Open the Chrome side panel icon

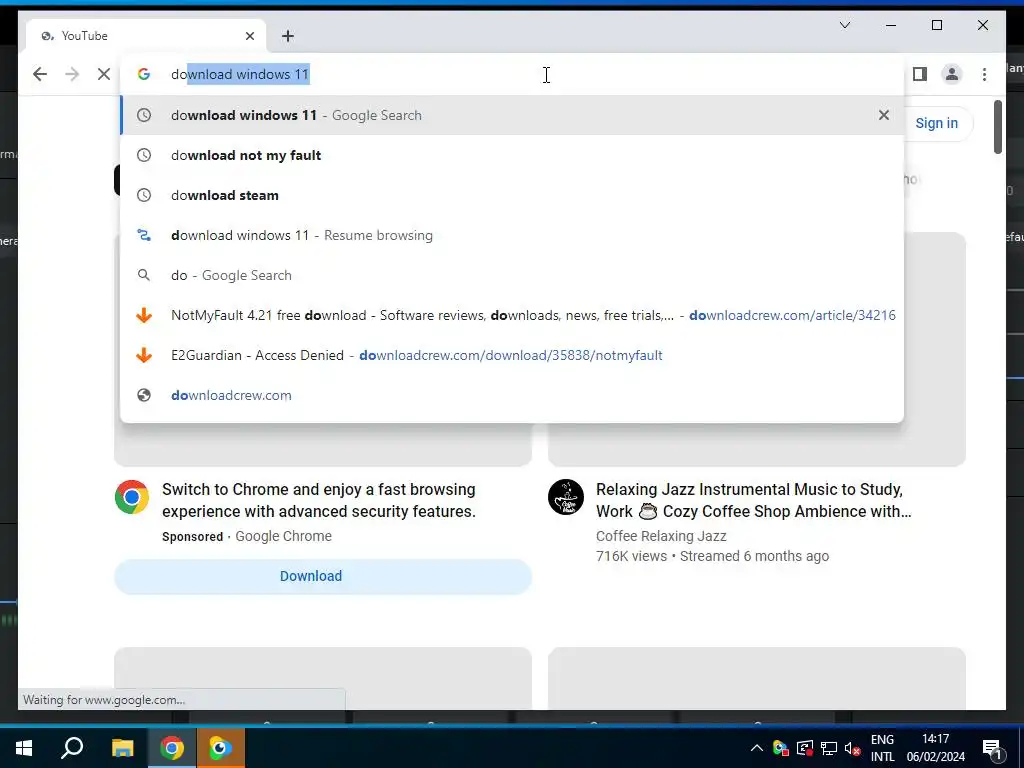tap(920, 74)
